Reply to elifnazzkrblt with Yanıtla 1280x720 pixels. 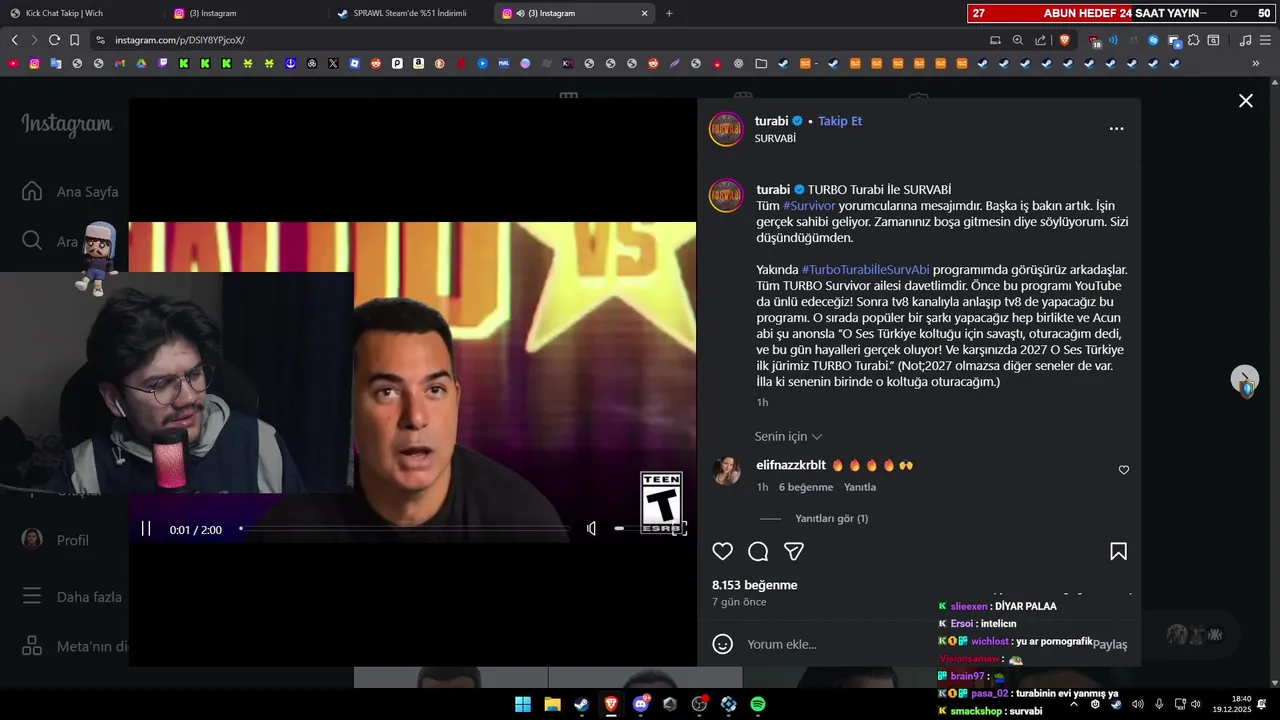[860, 487]
